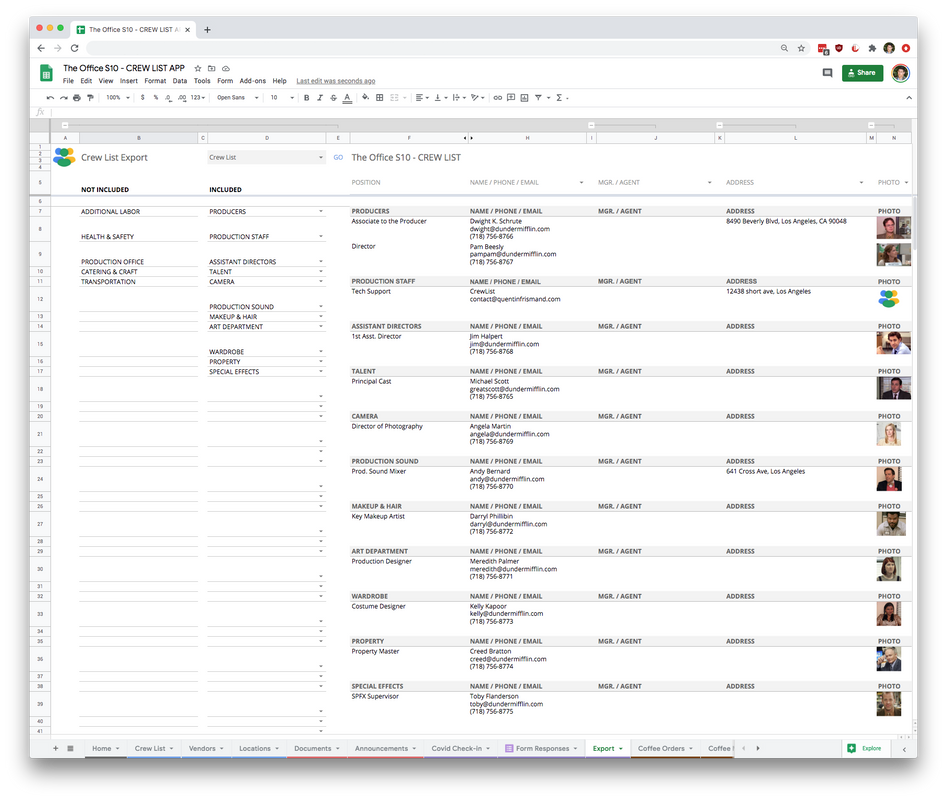This screenshot has height=800, width=947.
Task: Click Dwight K. Schrute's photo thumbnail
Action: tap(893, 228)
